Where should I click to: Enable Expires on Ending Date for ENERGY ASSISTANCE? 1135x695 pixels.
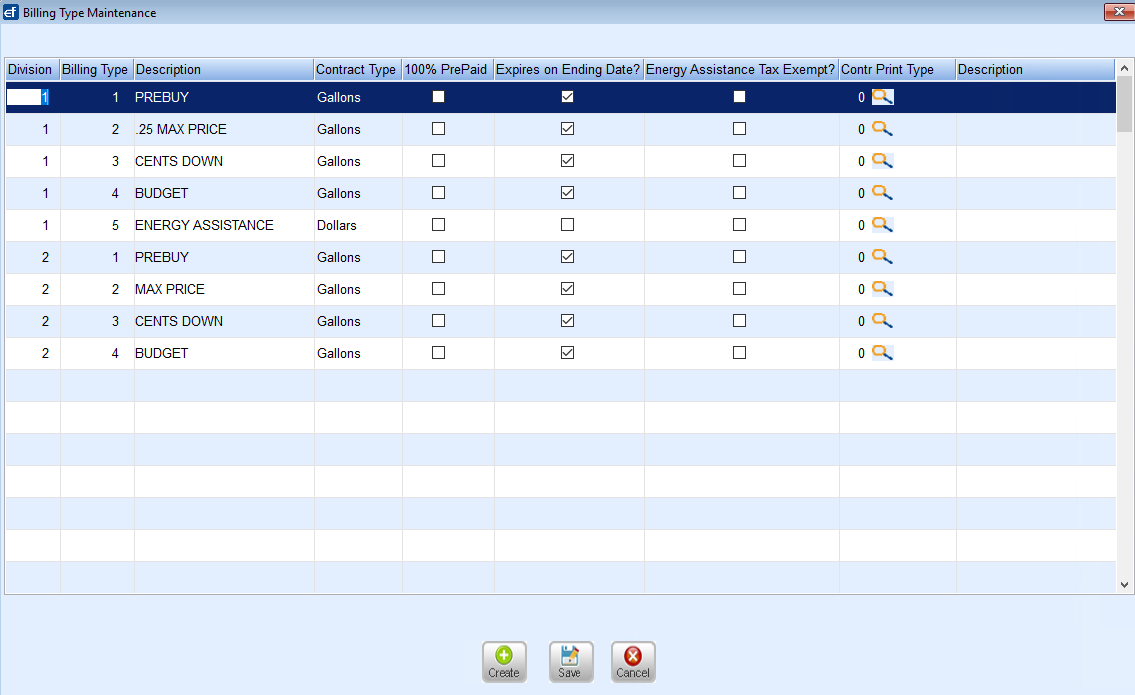(x=568, y=224)
